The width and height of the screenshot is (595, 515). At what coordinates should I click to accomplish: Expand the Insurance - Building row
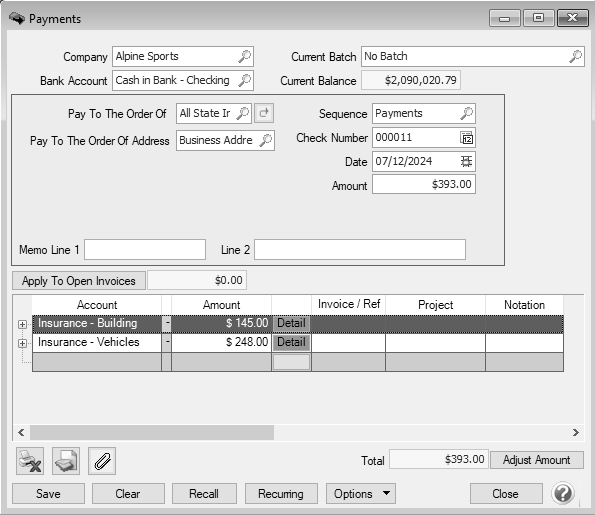pos(22,324)
